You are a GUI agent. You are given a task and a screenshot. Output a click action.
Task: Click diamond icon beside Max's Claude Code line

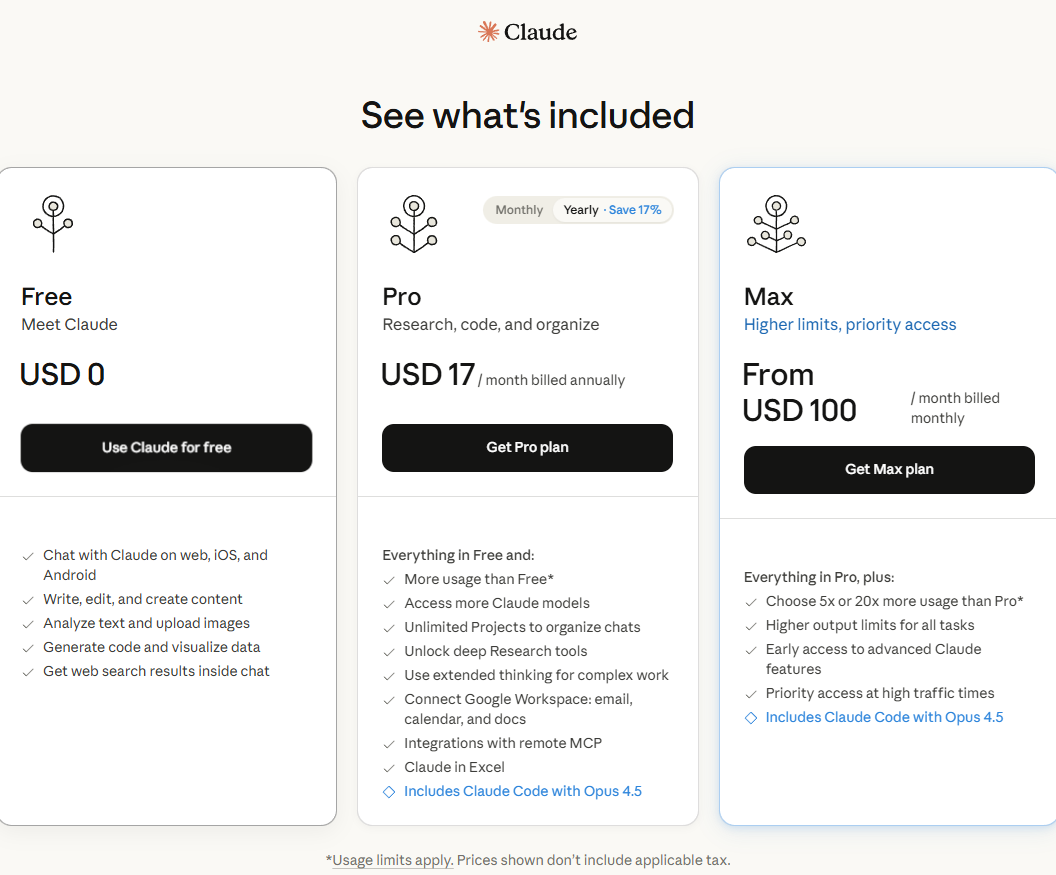[751, 718]
